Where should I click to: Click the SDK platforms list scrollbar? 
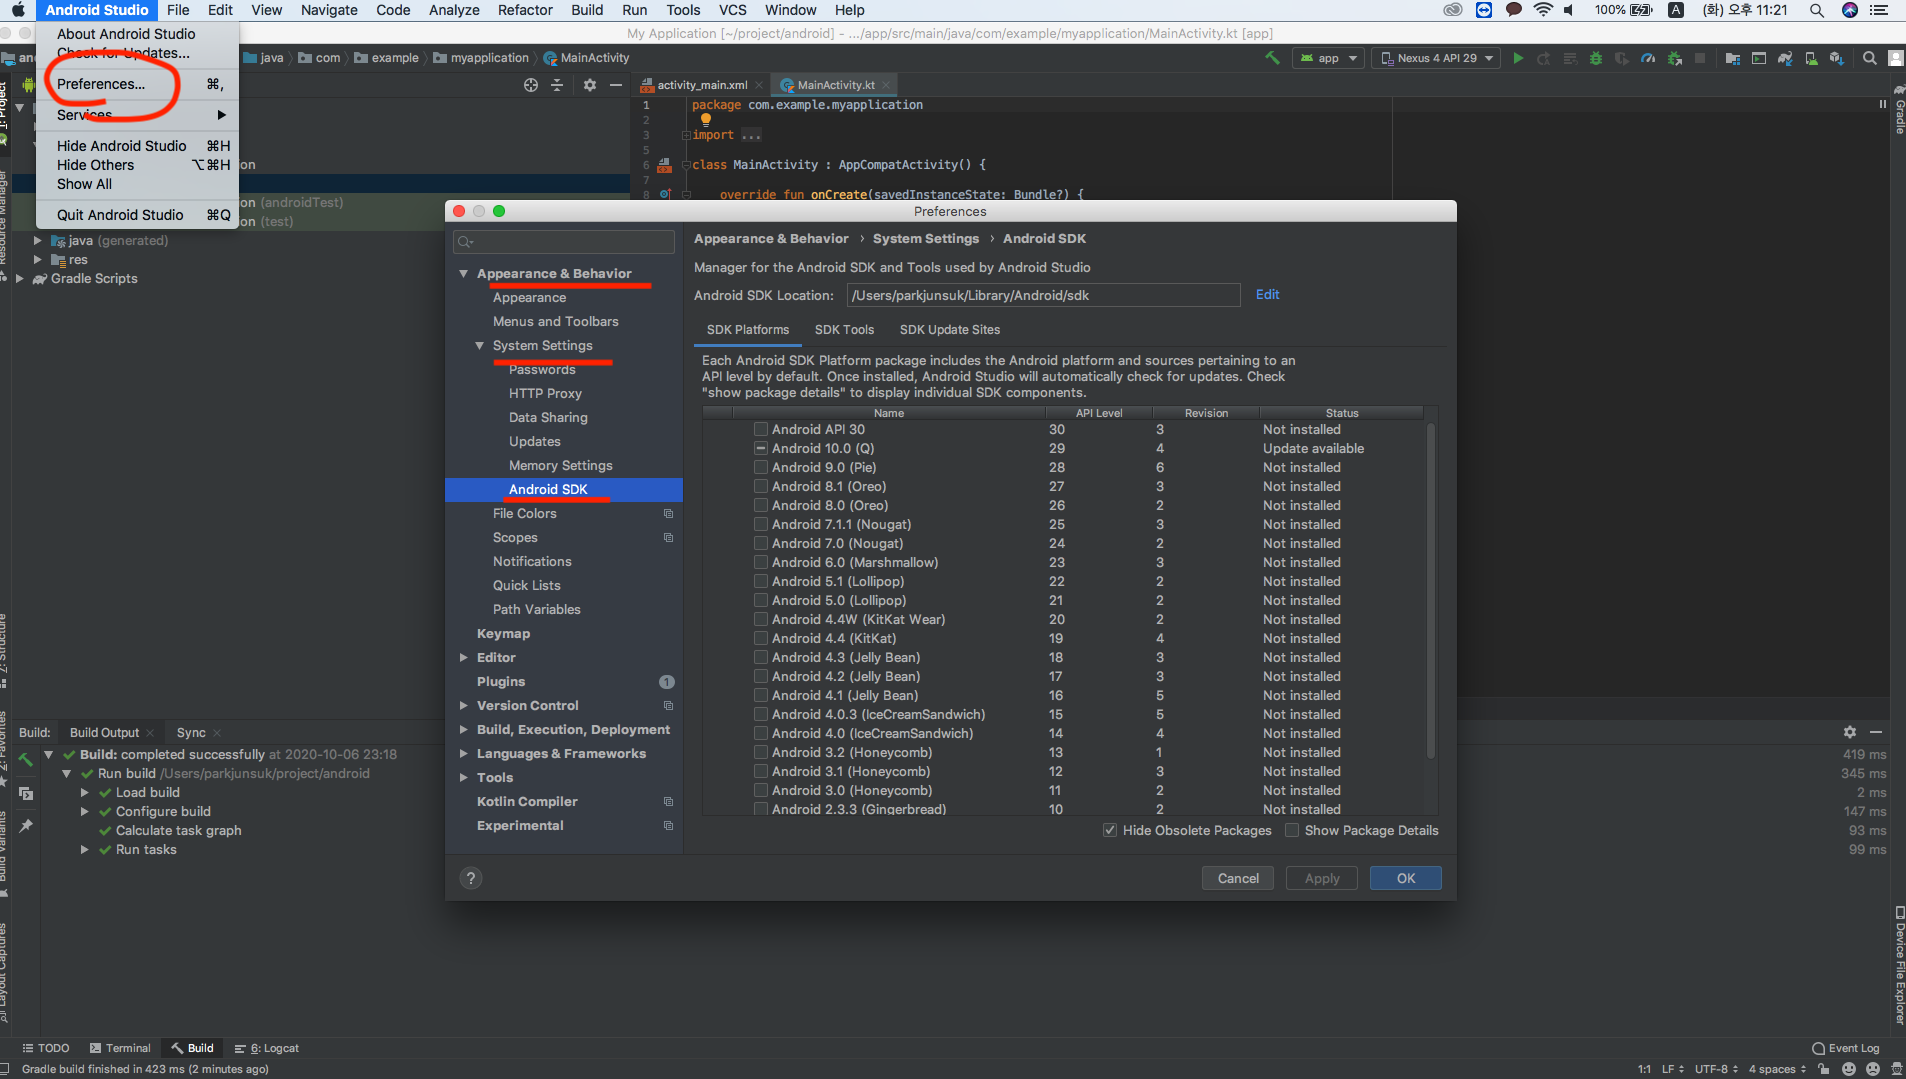pos(1430,590)
